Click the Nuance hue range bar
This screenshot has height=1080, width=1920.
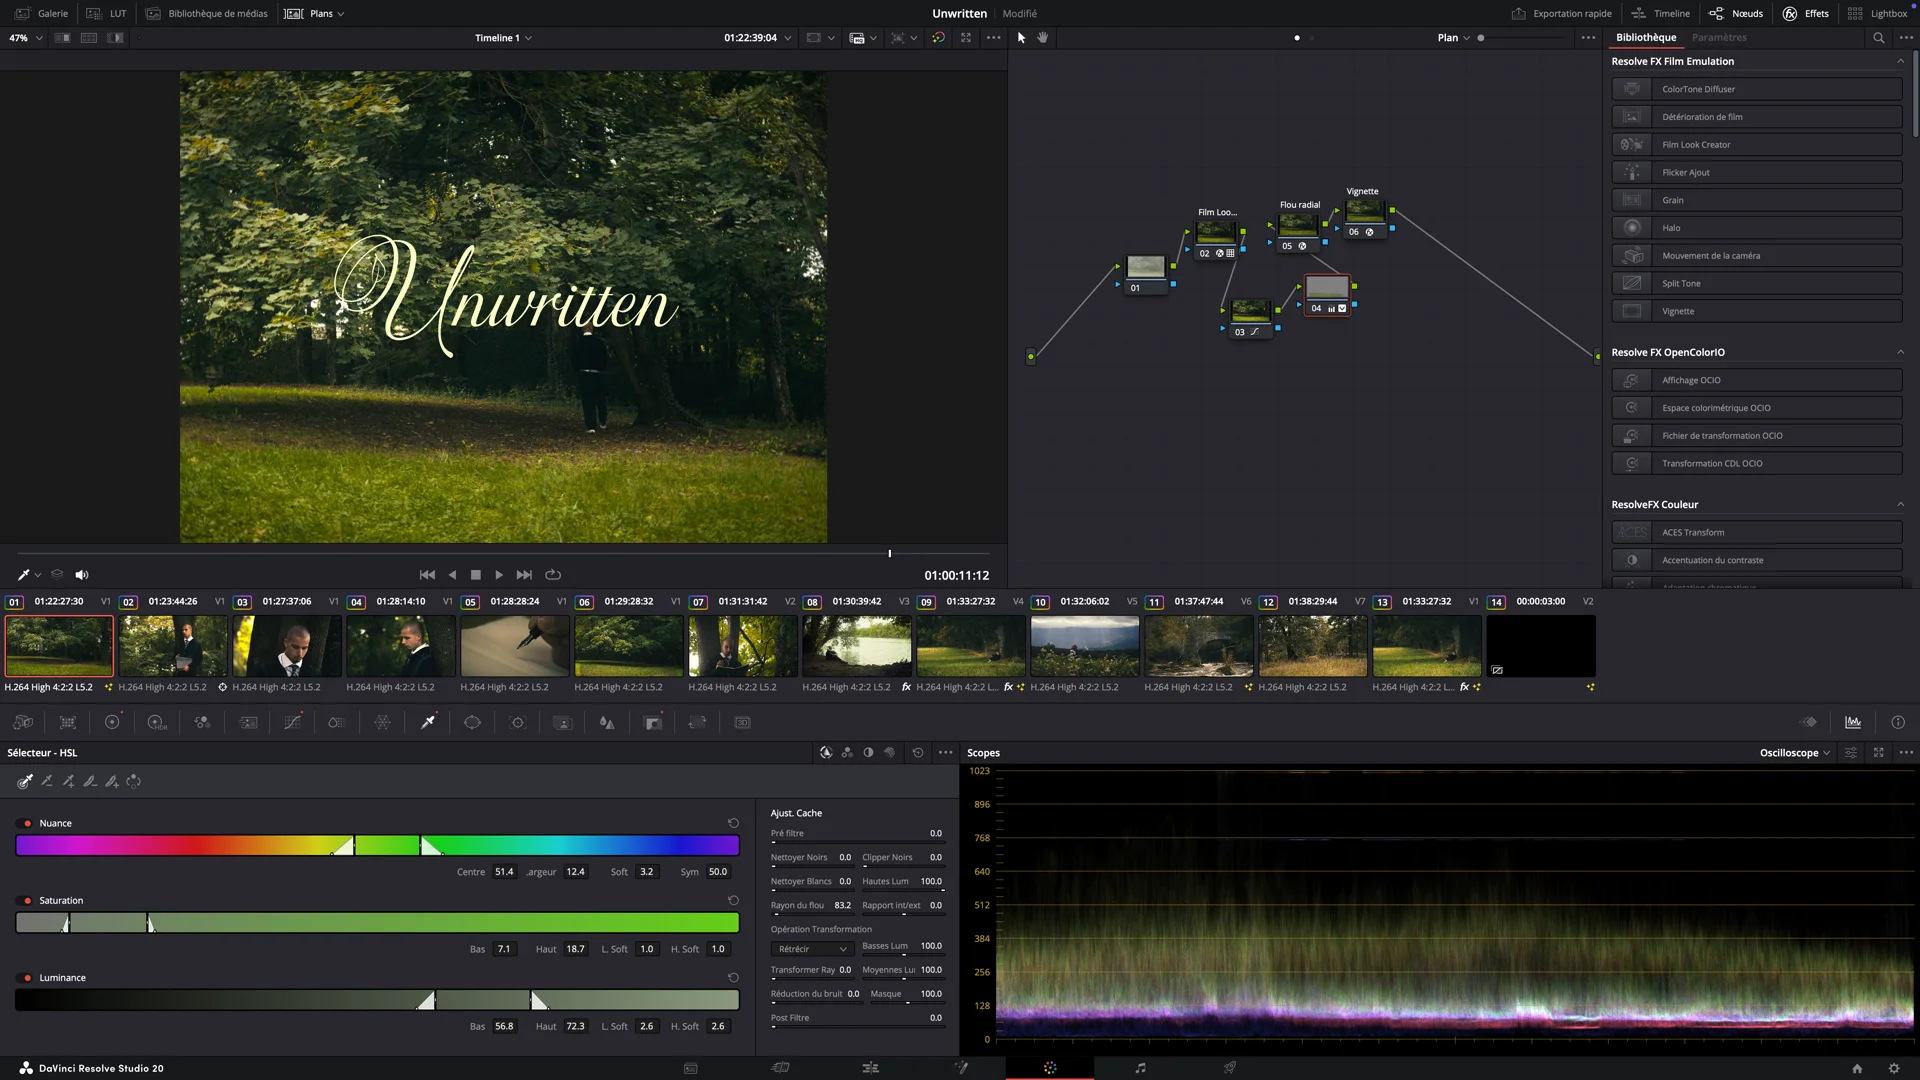377,846
